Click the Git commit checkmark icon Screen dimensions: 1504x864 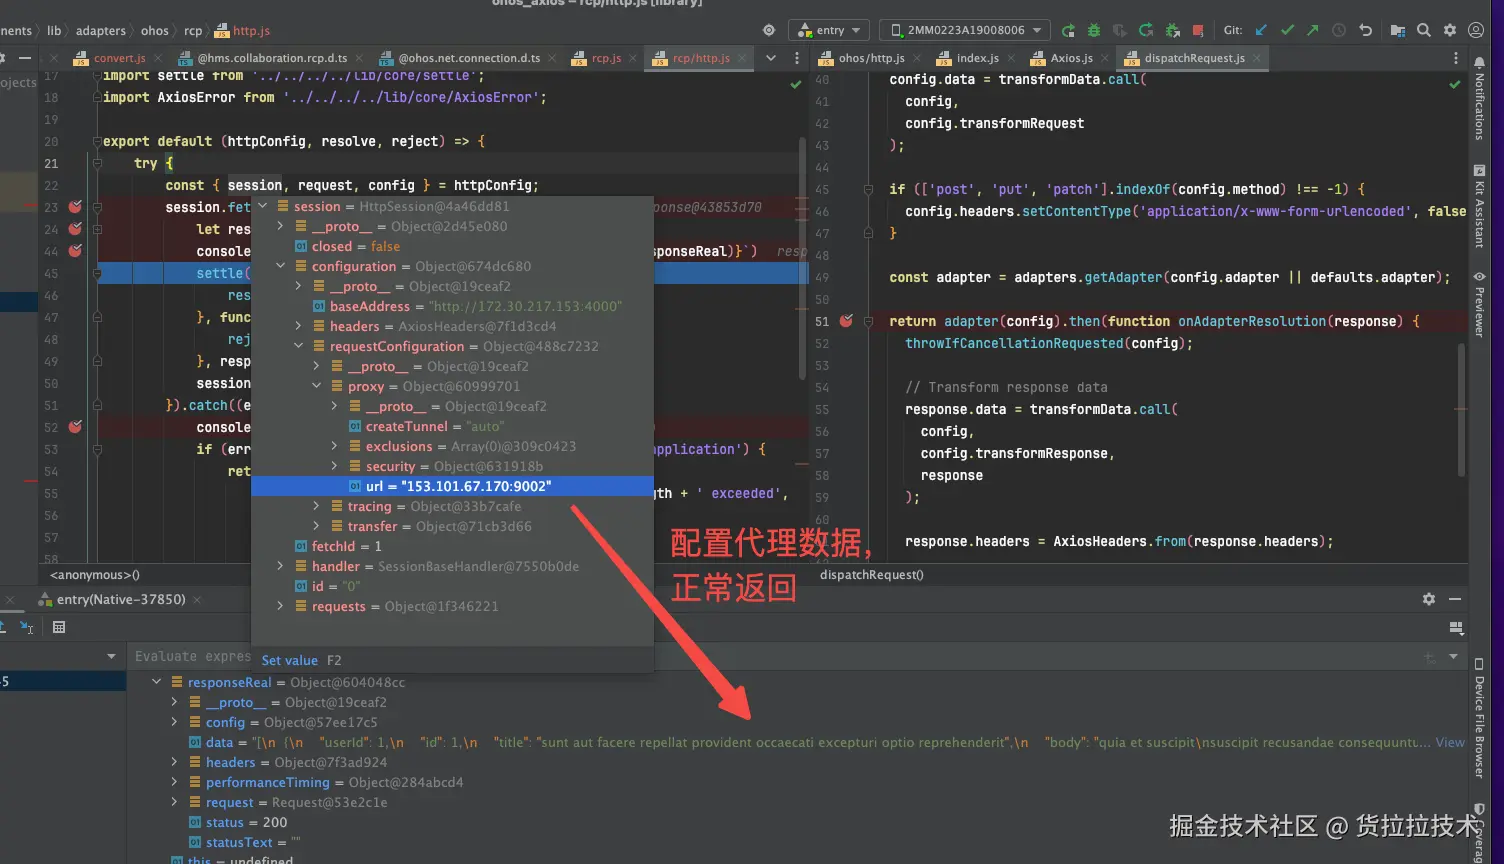tap(1287, 30)
